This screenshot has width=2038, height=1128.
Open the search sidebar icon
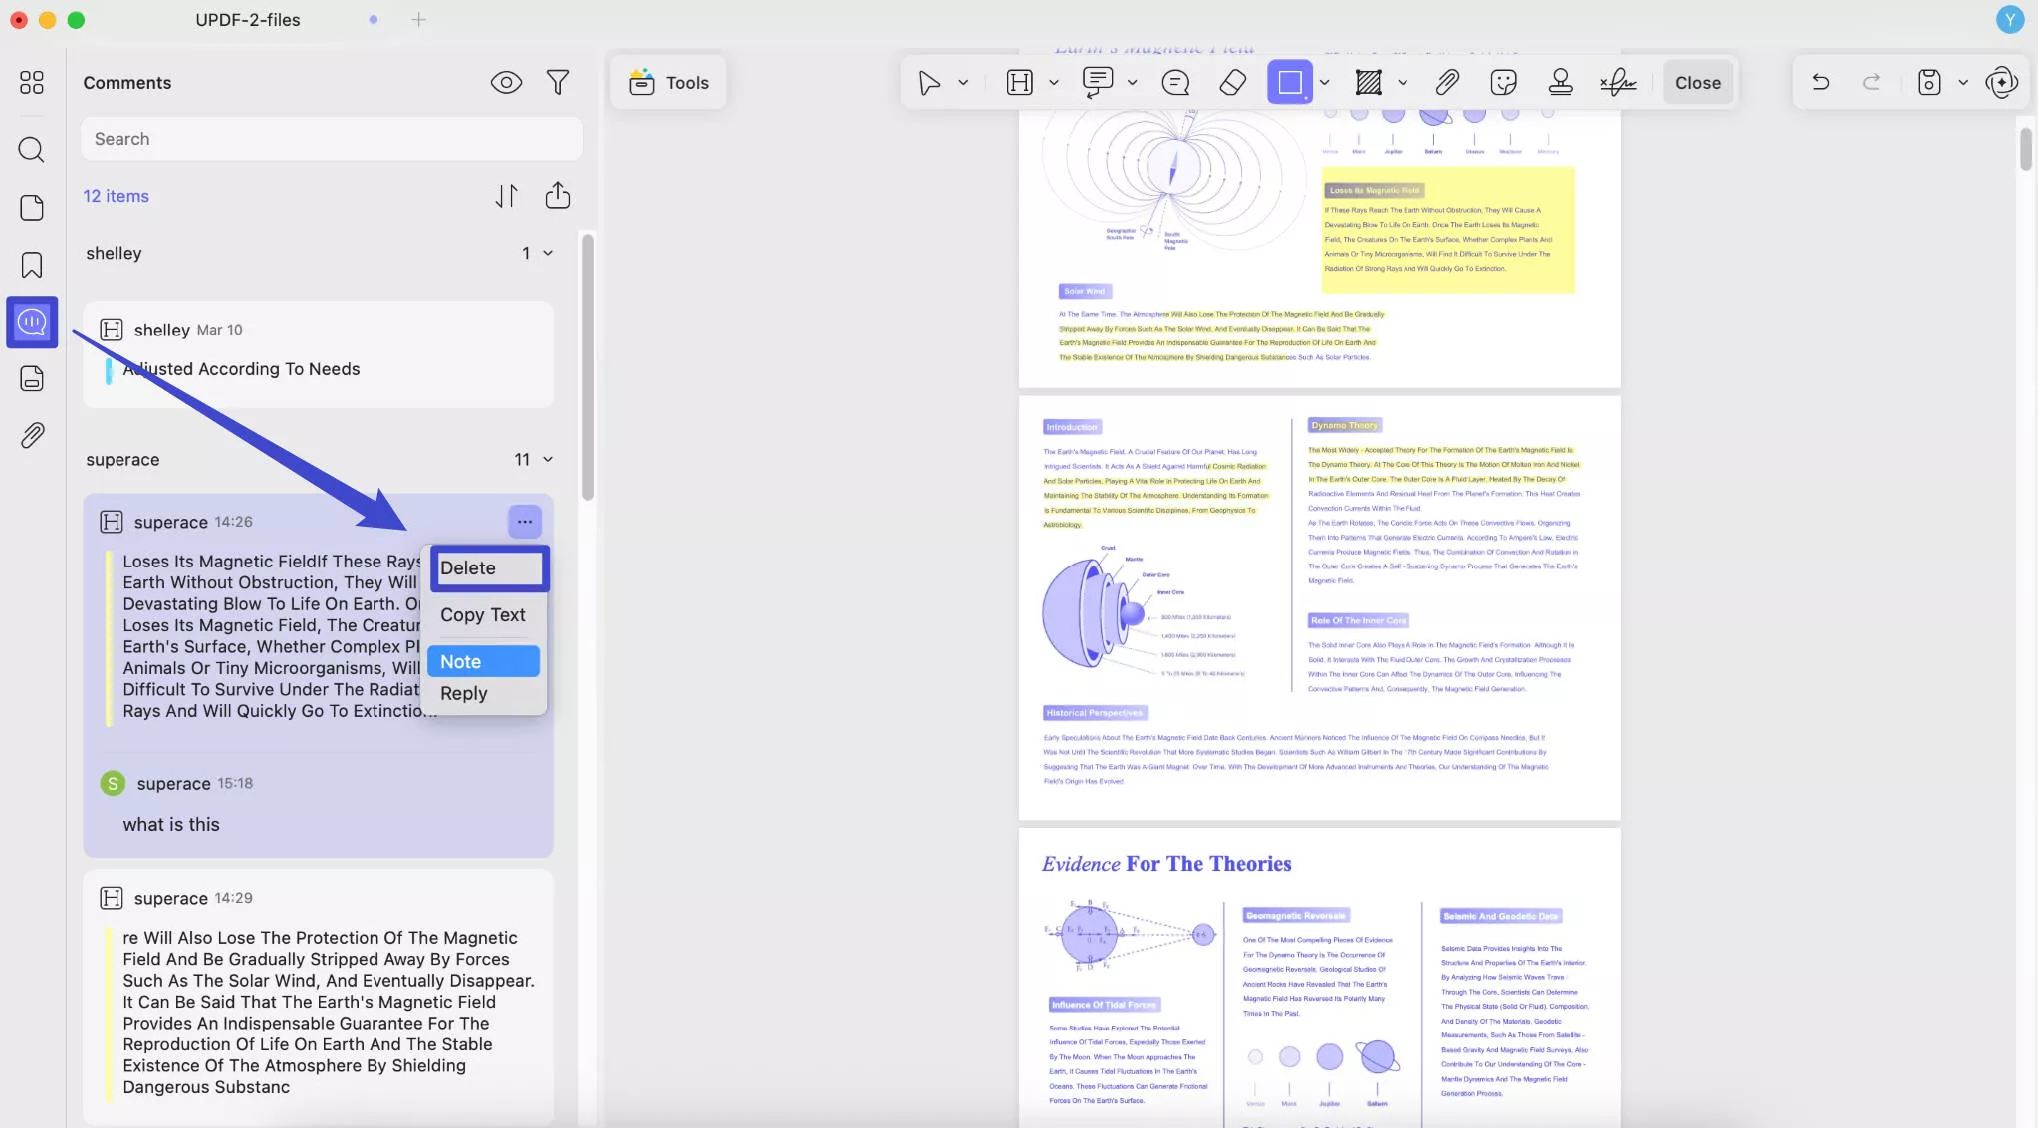point(32,150)
